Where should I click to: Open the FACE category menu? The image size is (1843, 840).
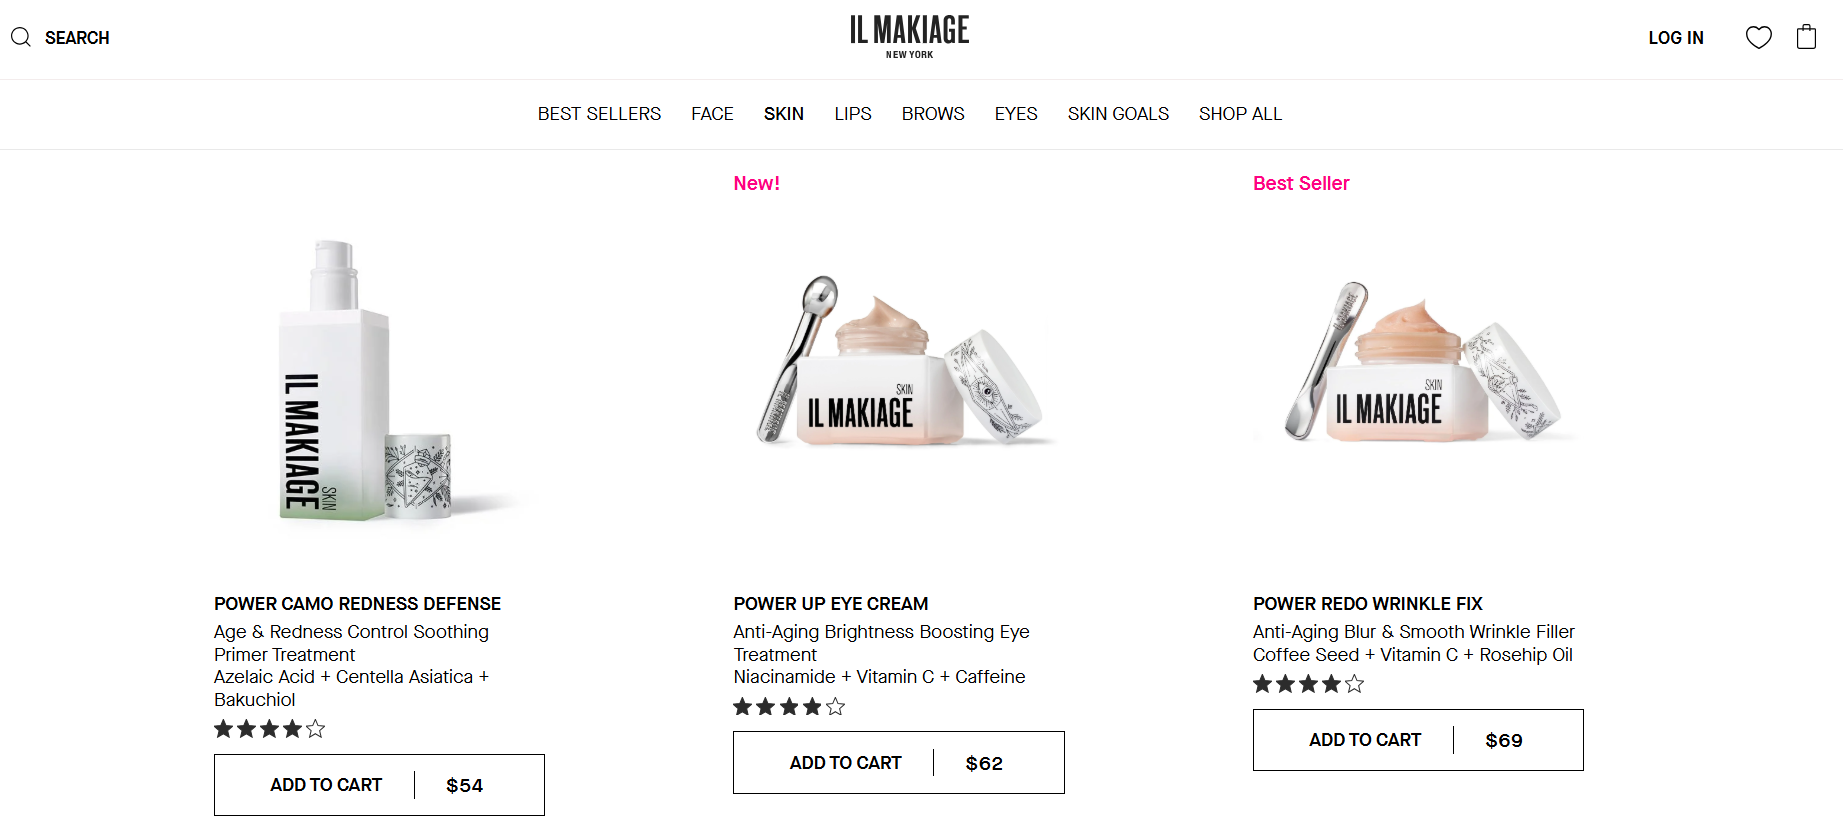click(x=712, y=113)
